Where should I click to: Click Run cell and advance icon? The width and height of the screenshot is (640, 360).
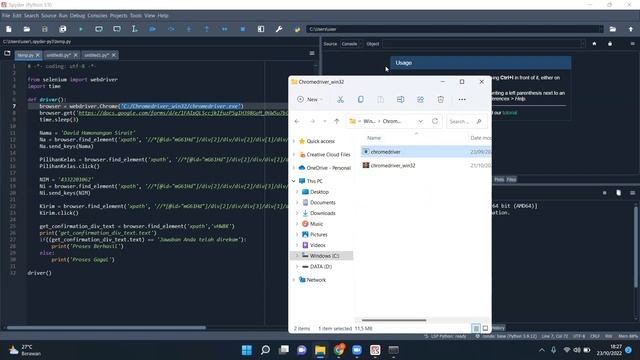[117, 29]
